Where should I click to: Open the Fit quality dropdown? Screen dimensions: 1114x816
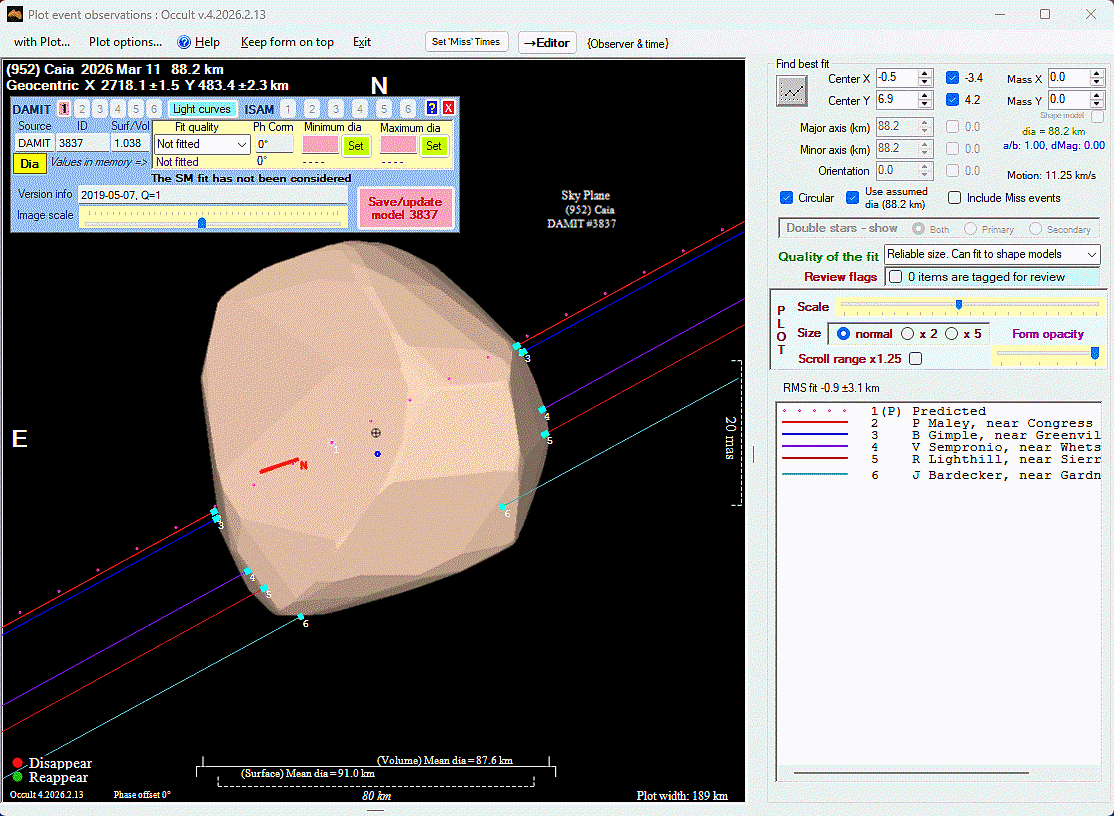[202, 144]
